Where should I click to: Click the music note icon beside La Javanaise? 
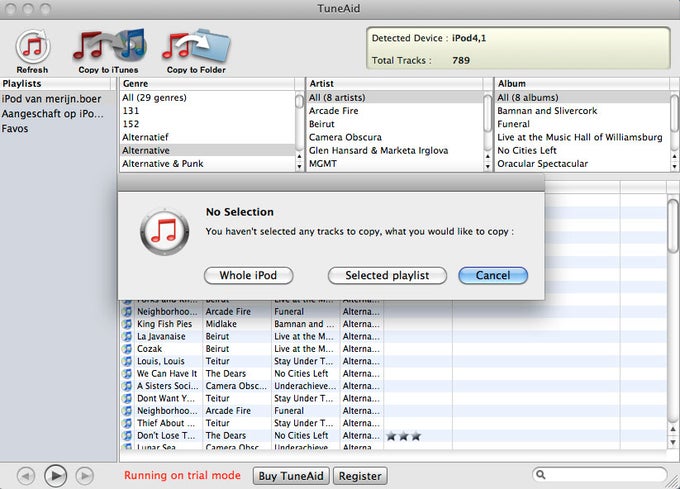(x=127, y=336)
